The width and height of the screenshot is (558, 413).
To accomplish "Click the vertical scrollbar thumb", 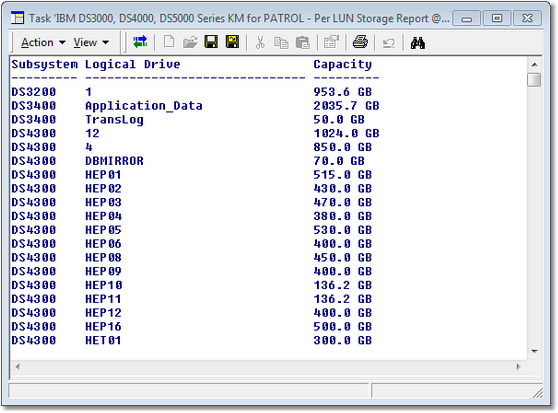I will click(534, 80).
